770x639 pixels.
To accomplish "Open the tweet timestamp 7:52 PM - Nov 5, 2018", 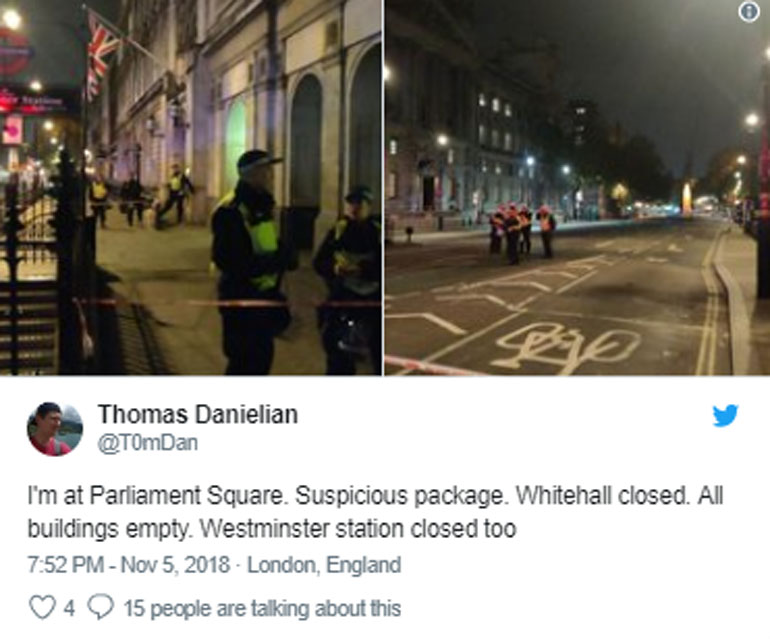I will (x=129, y=565).
